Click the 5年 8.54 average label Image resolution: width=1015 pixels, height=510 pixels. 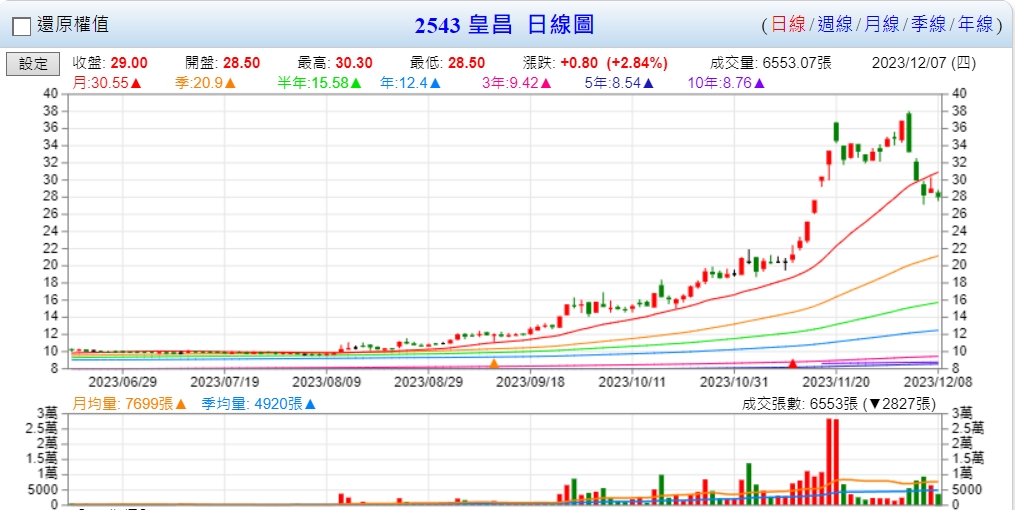pos(619,83)
